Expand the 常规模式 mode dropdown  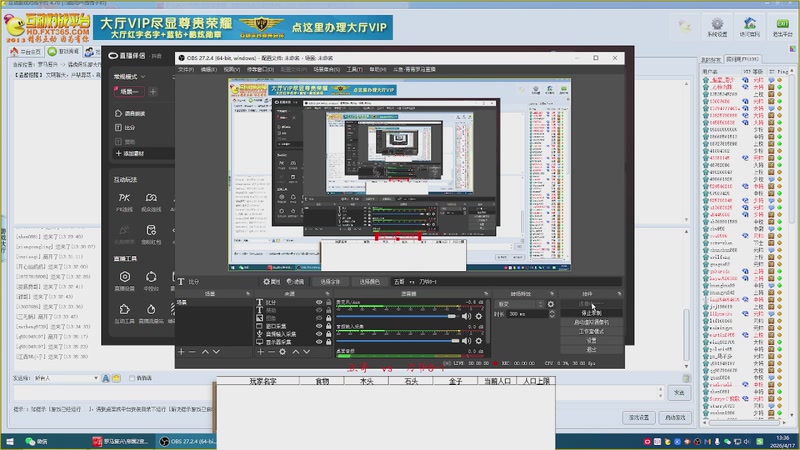click(x=129, y=77)
